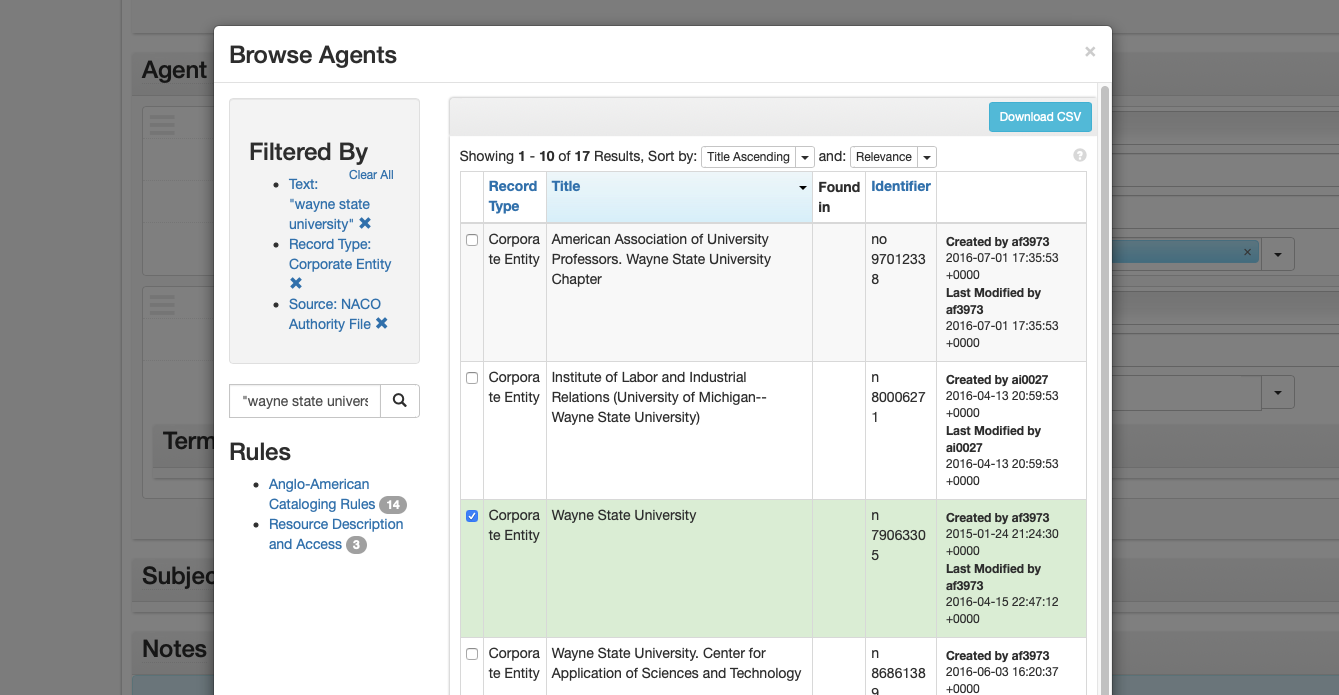The image size is (1339, 695).
Task: Close the Browse Agents dialog
Action: (x=1090, y=52)
